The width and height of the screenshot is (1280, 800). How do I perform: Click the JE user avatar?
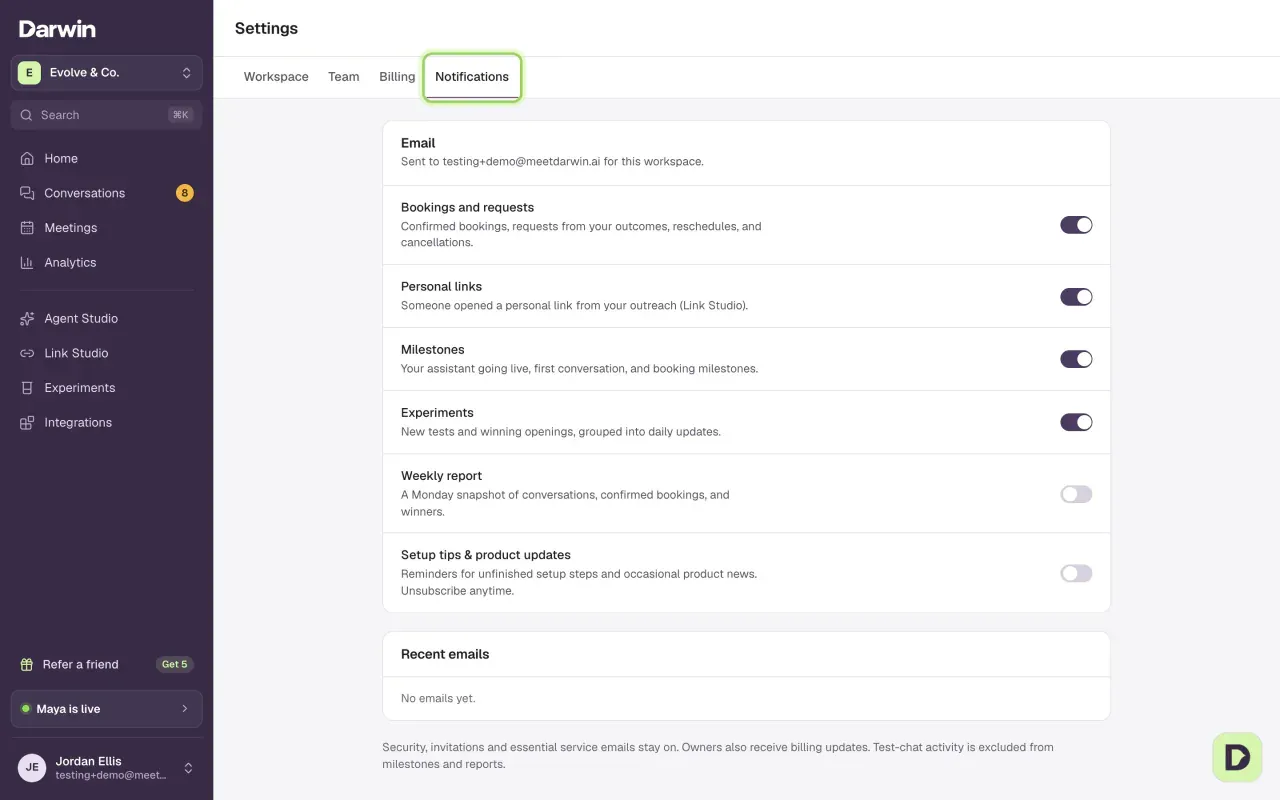[x=32, y=768]
